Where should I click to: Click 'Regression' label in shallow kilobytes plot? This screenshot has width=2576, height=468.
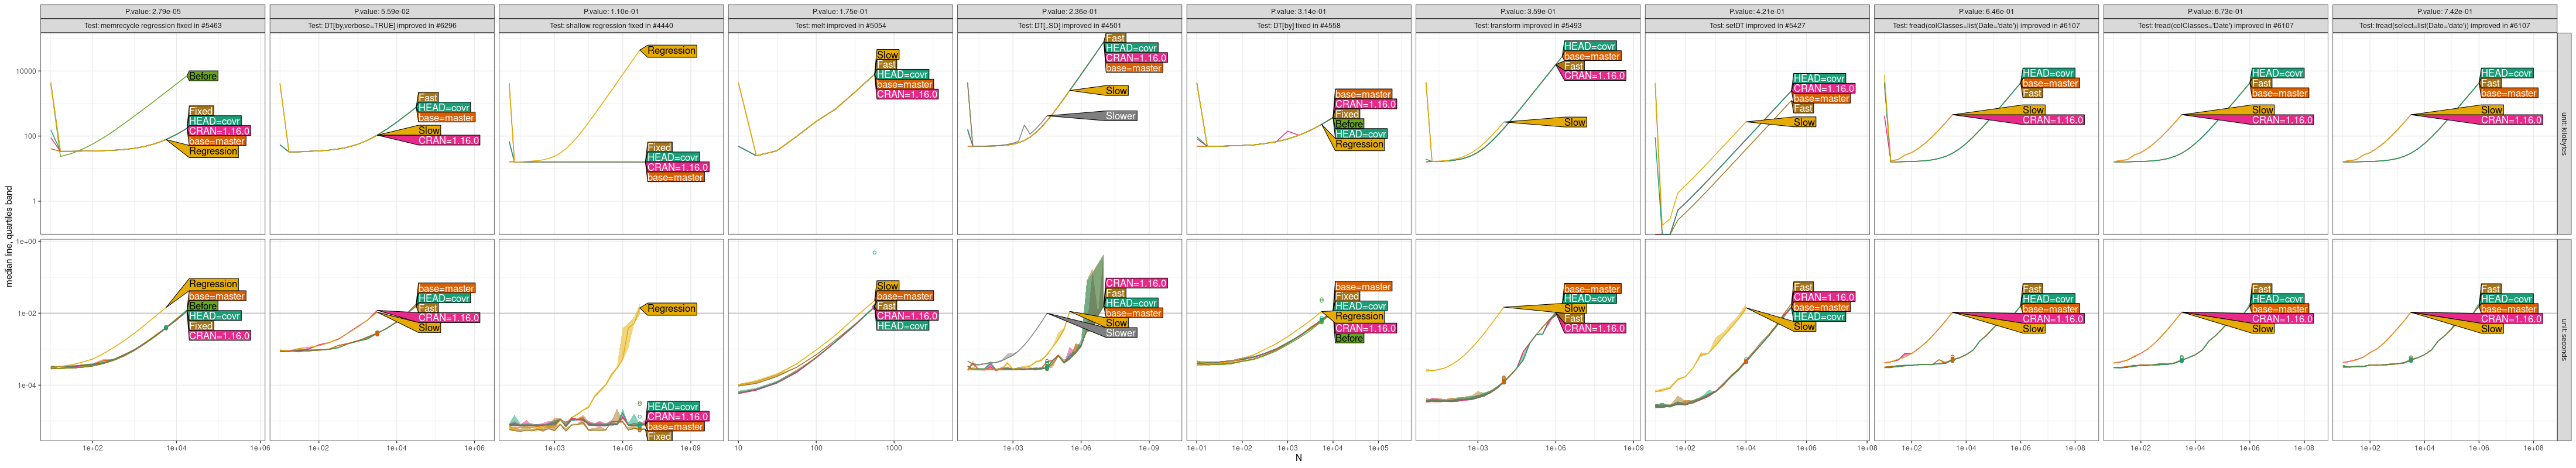coord(671,50)
